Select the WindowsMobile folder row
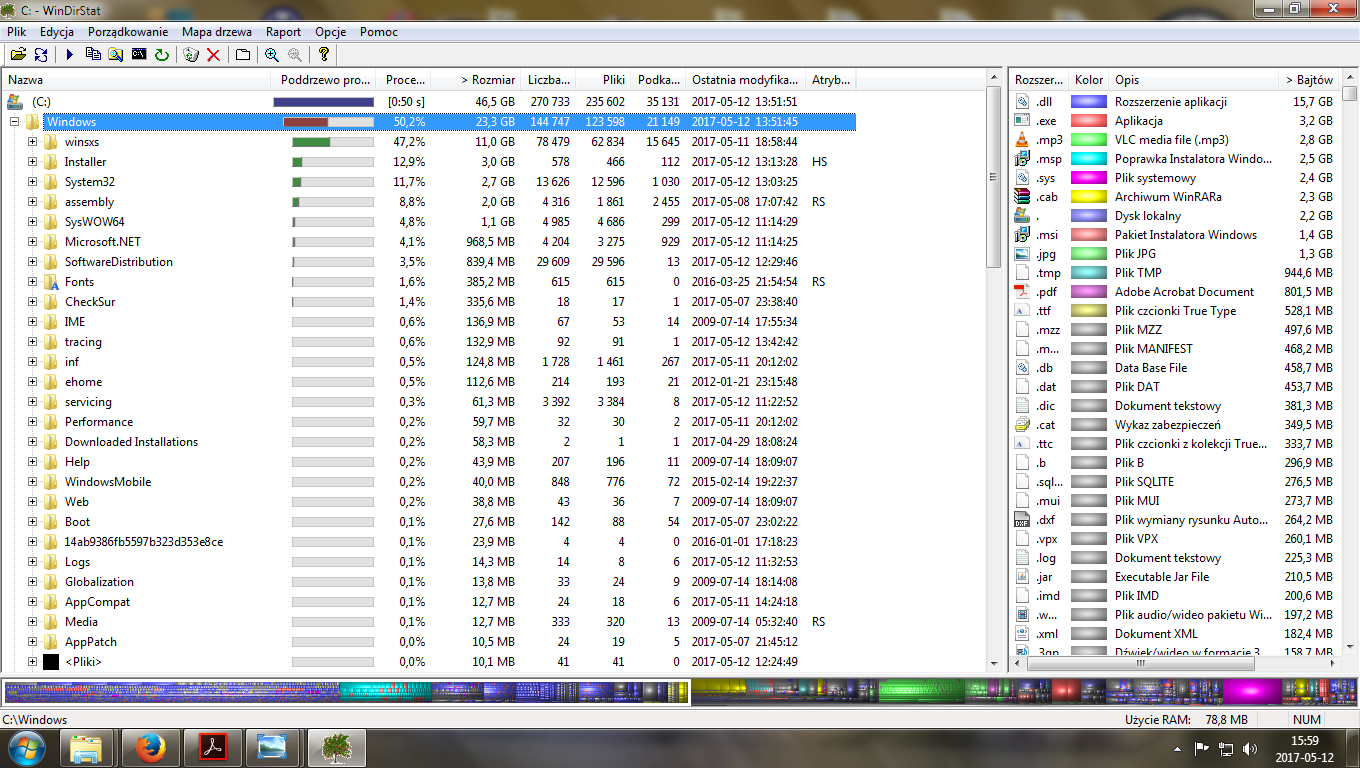 [x=430, y=482]
